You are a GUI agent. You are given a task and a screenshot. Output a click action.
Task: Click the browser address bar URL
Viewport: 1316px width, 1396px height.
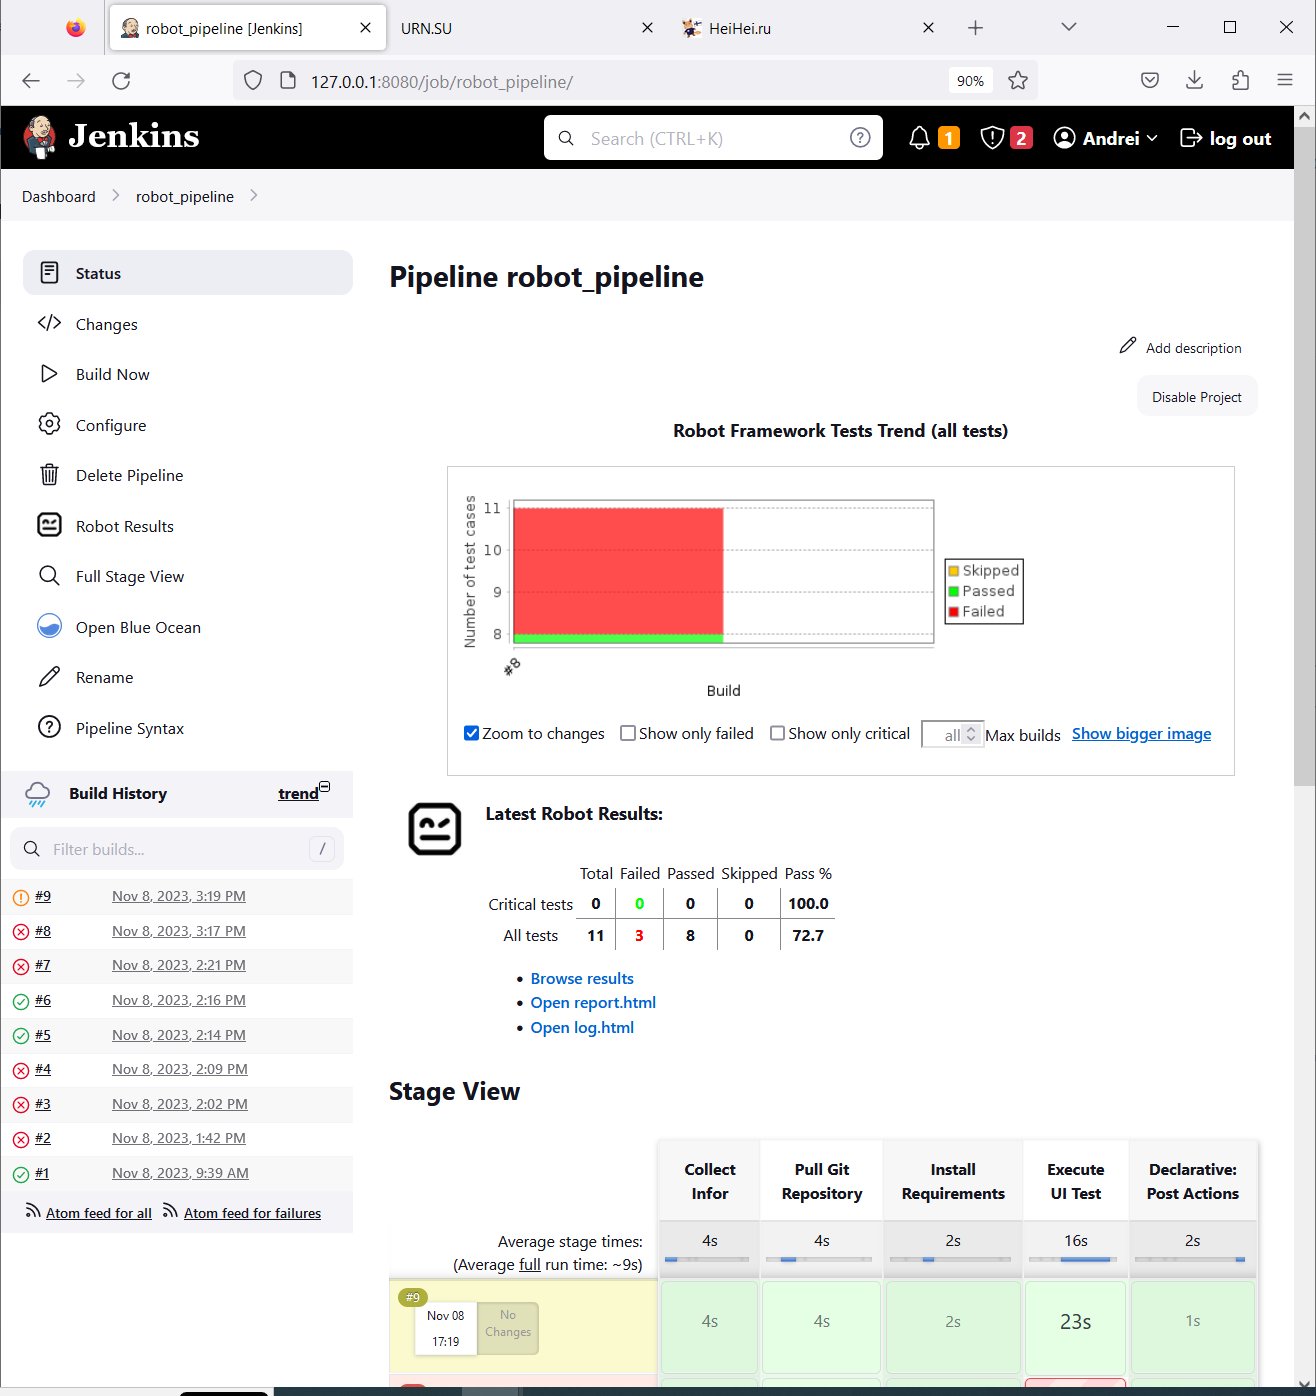[441, 81]
